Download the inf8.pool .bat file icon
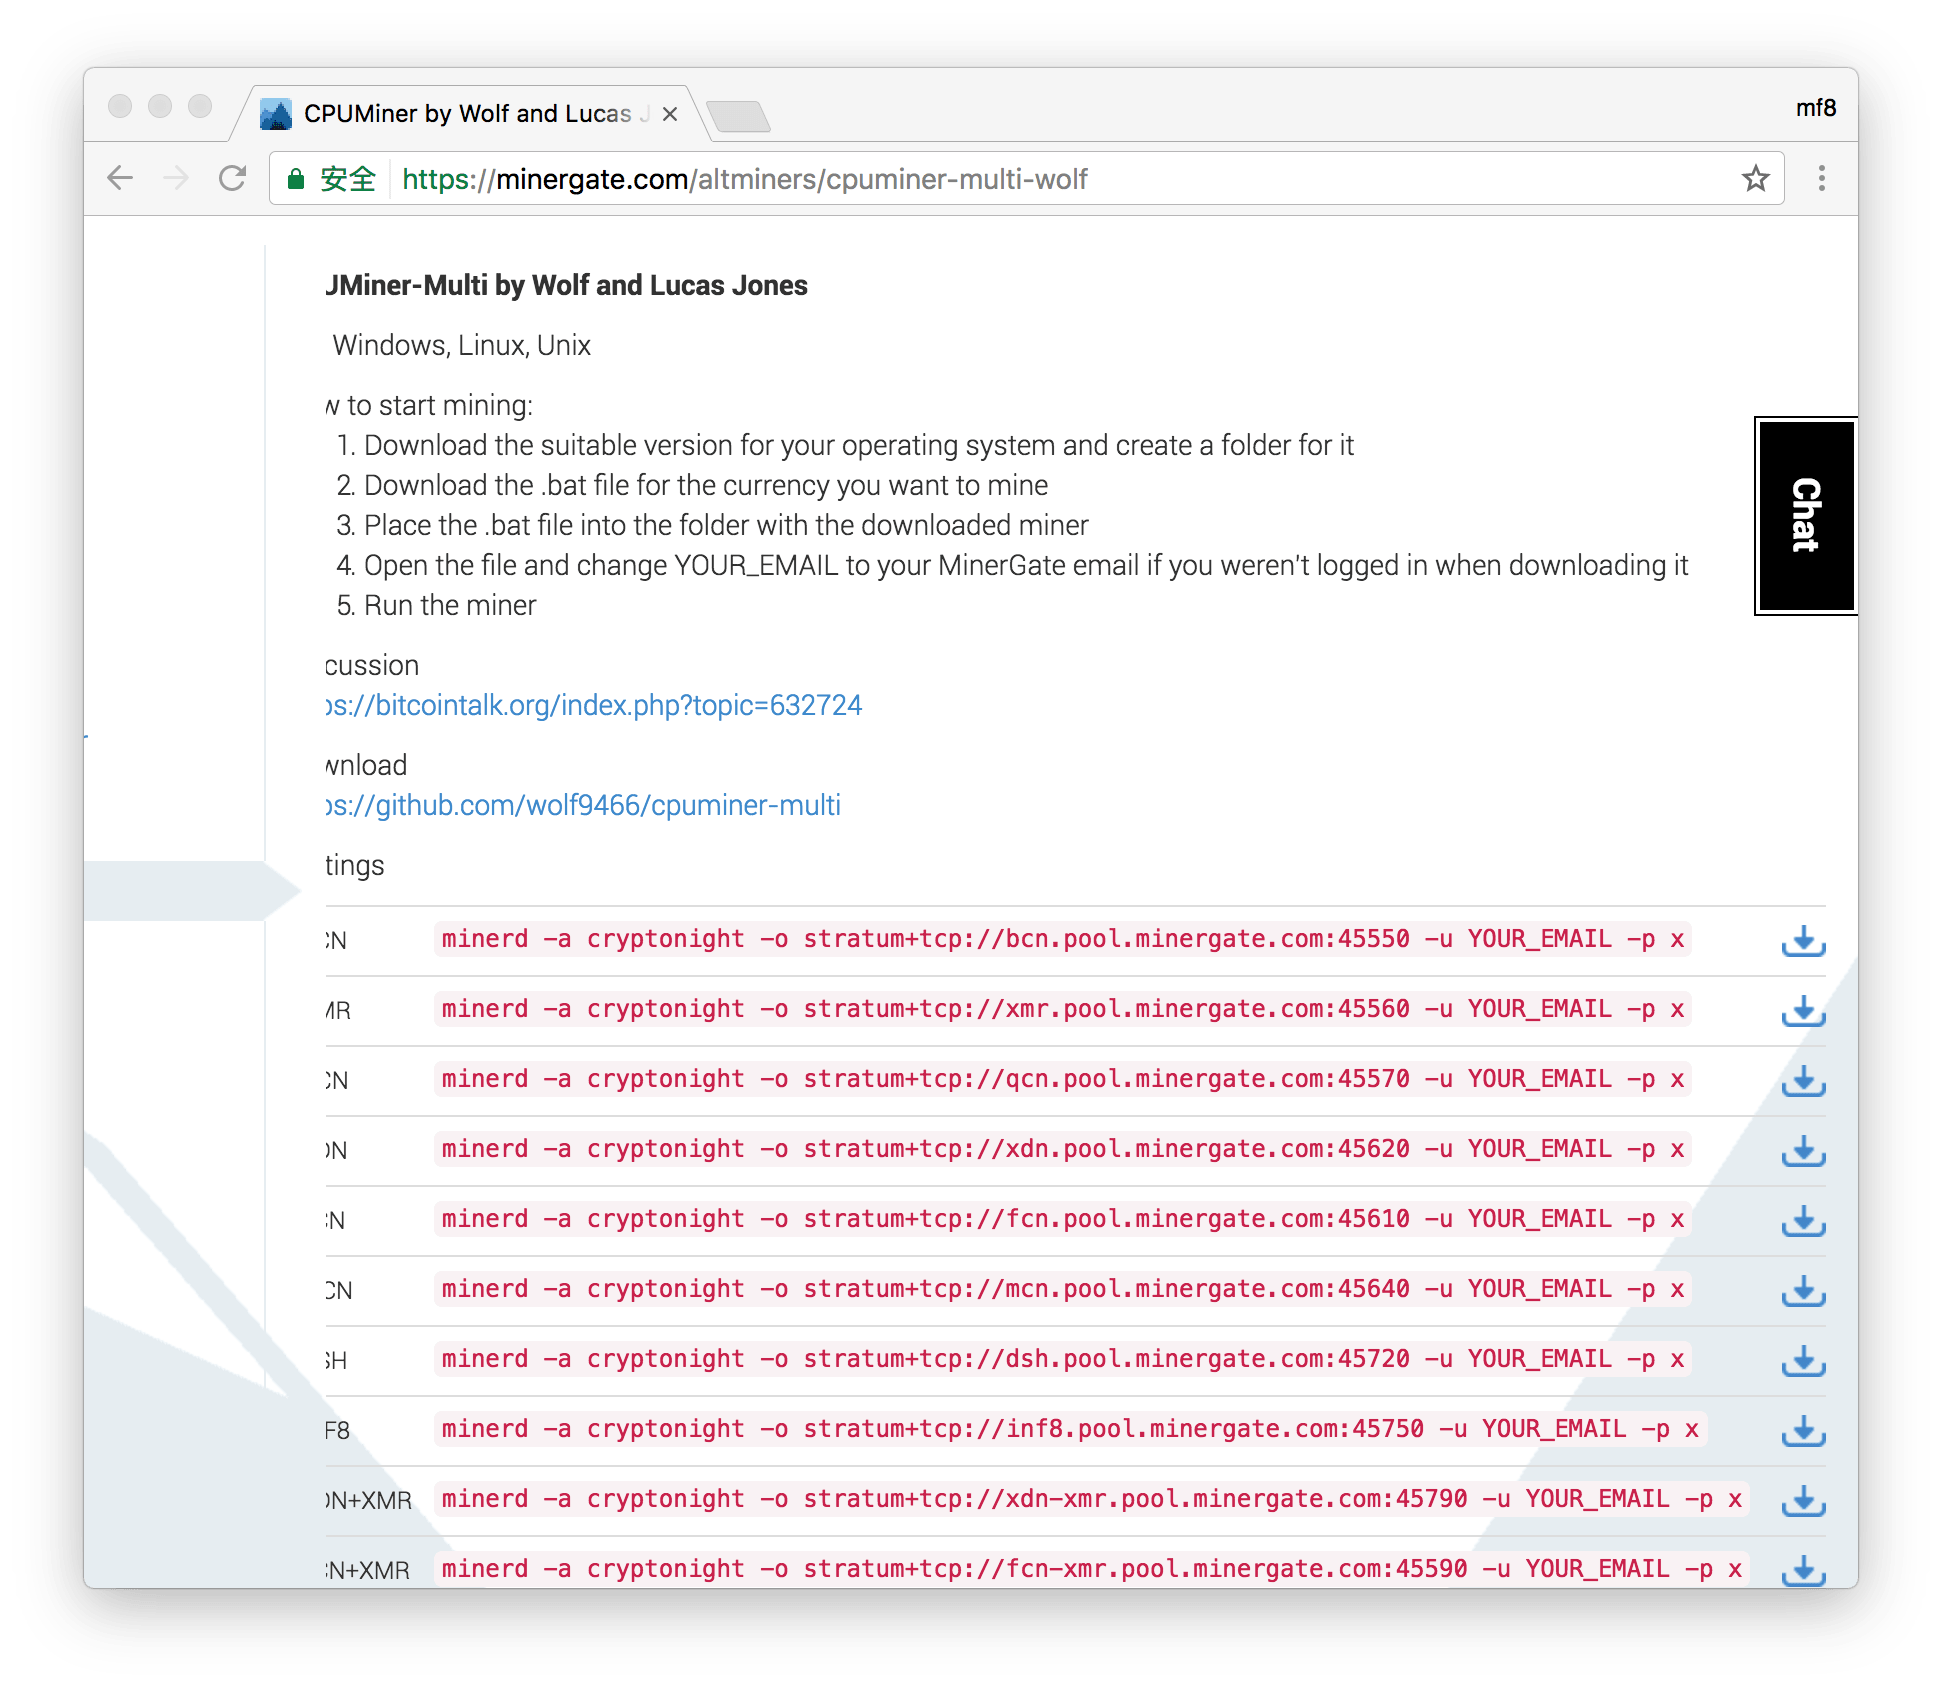Screen dimensions: 1942x1688 click(1803, 1431)
